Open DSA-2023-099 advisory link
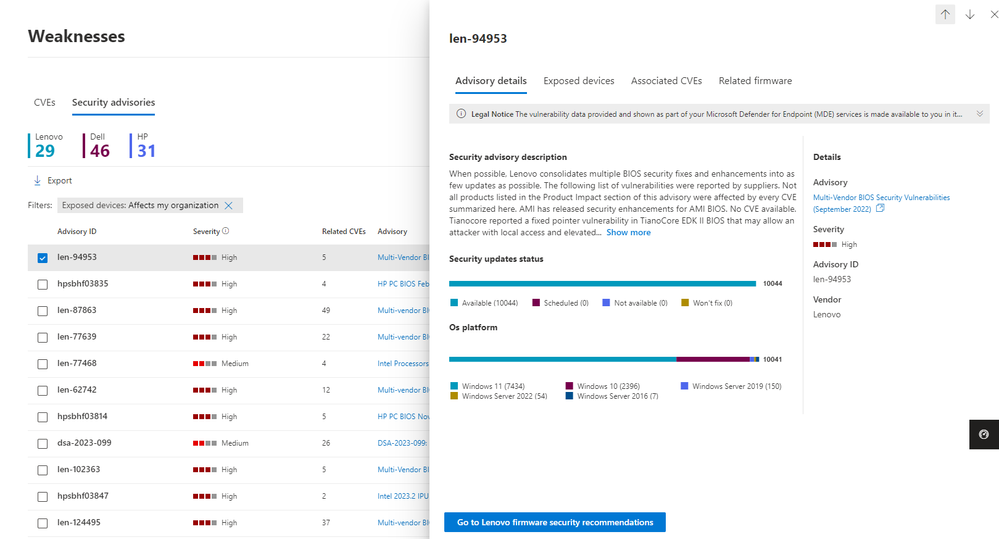This screenshot has height=539, width=999. click(x=402, y=443)
